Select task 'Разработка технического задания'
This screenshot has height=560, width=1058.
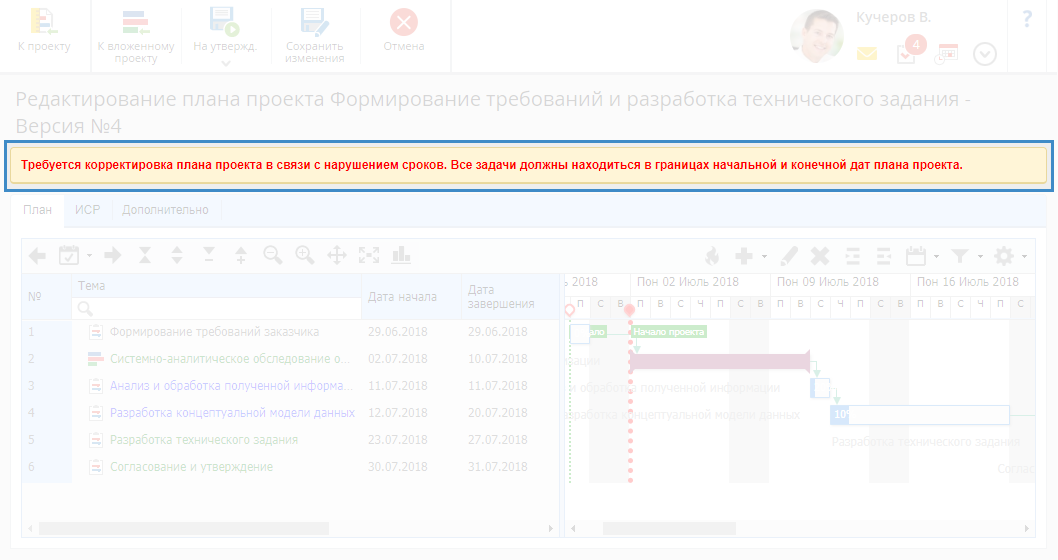click(x=204, y=440)
